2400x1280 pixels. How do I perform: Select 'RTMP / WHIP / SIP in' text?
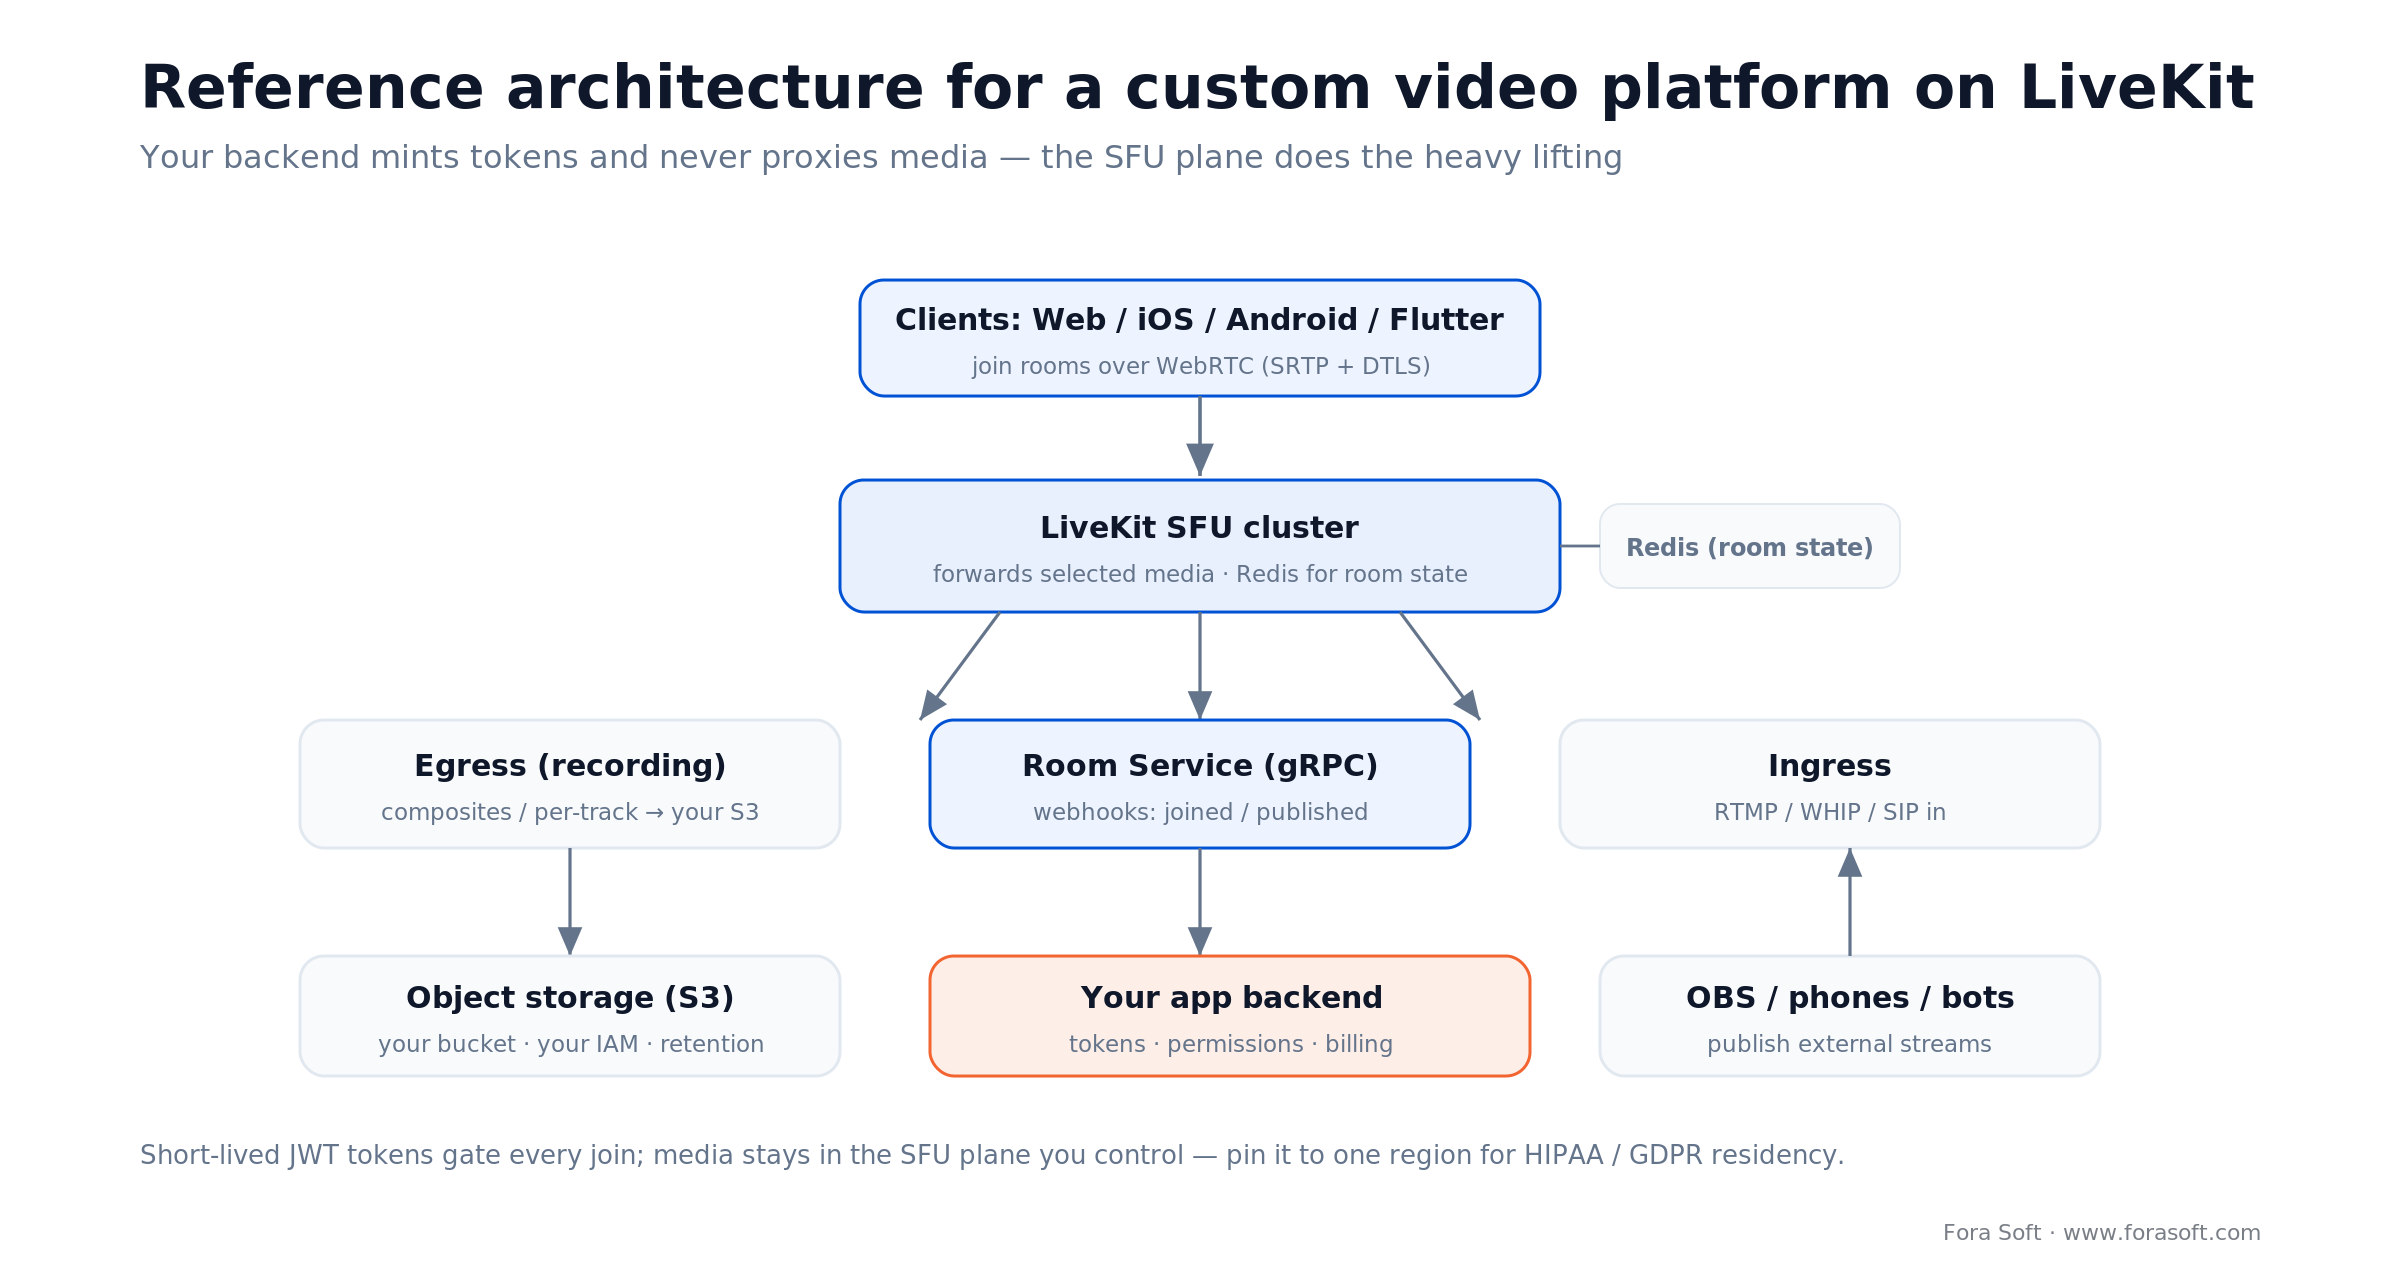point(1830,812)
